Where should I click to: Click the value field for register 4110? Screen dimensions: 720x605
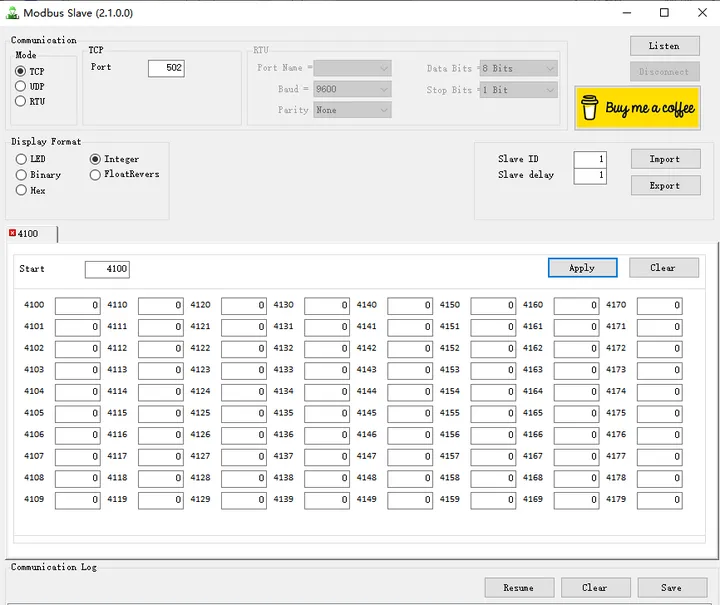(x=161, y=306)
